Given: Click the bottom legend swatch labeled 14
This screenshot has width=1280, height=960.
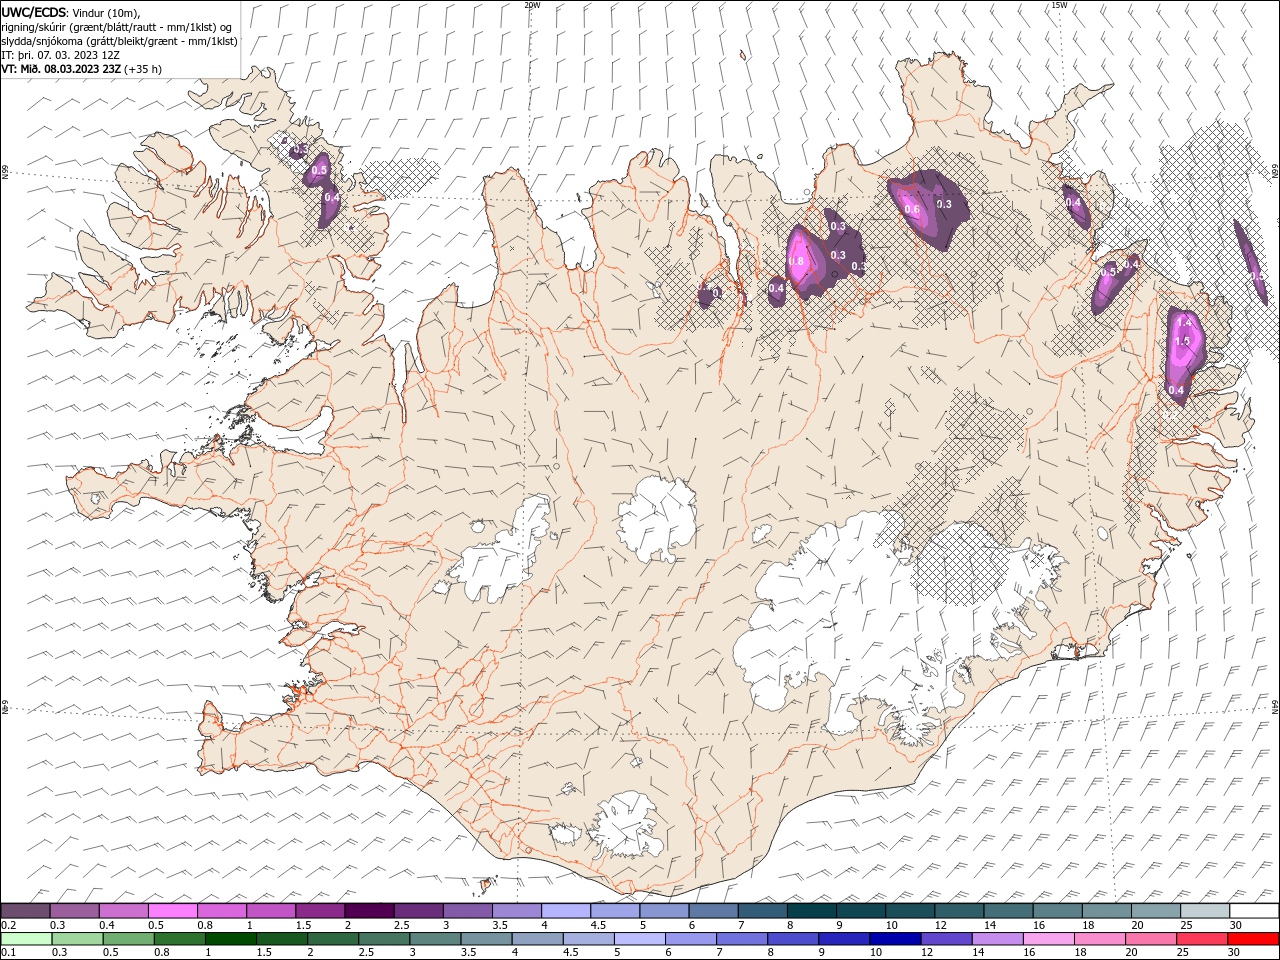Looking at the screenshot, I should click(x=996, y=939).
